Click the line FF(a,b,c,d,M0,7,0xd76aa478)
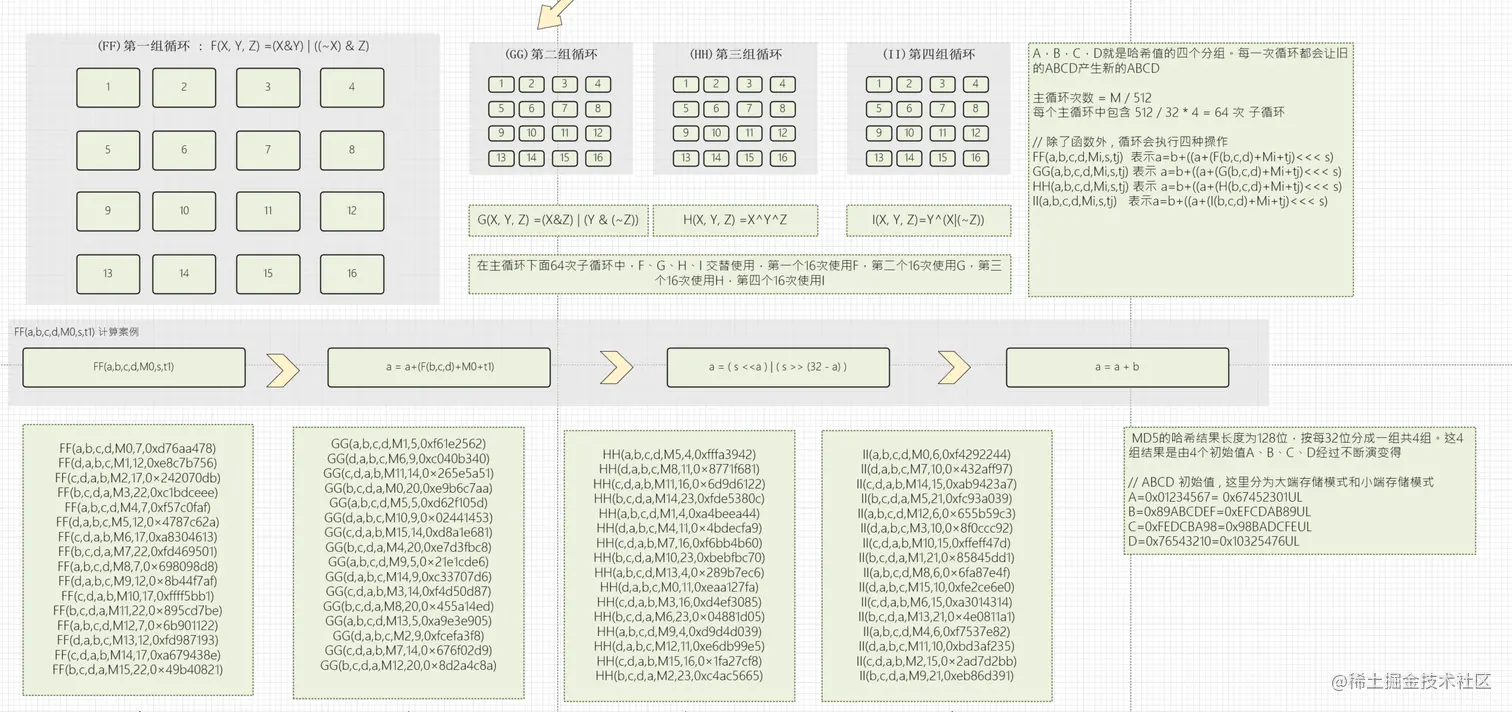Screen dimensions: 1512x712 (x=138, y=448)
